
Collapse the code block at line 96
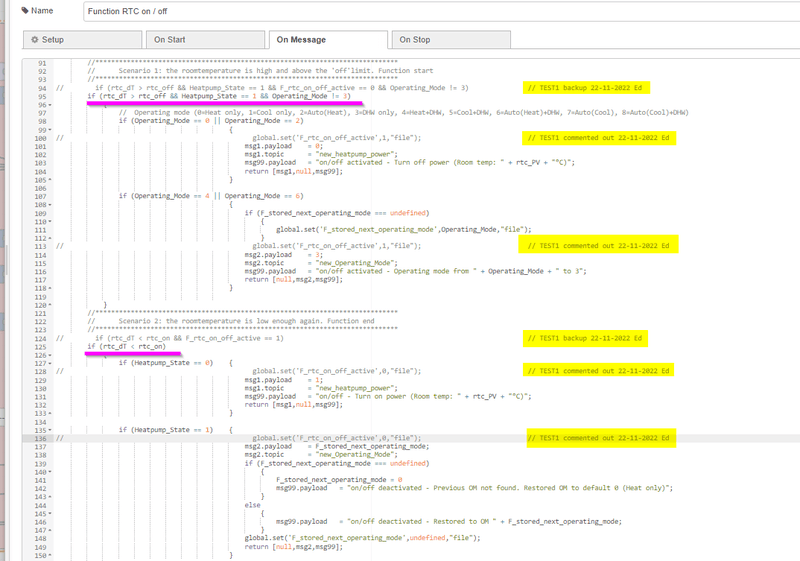point(50,104)
